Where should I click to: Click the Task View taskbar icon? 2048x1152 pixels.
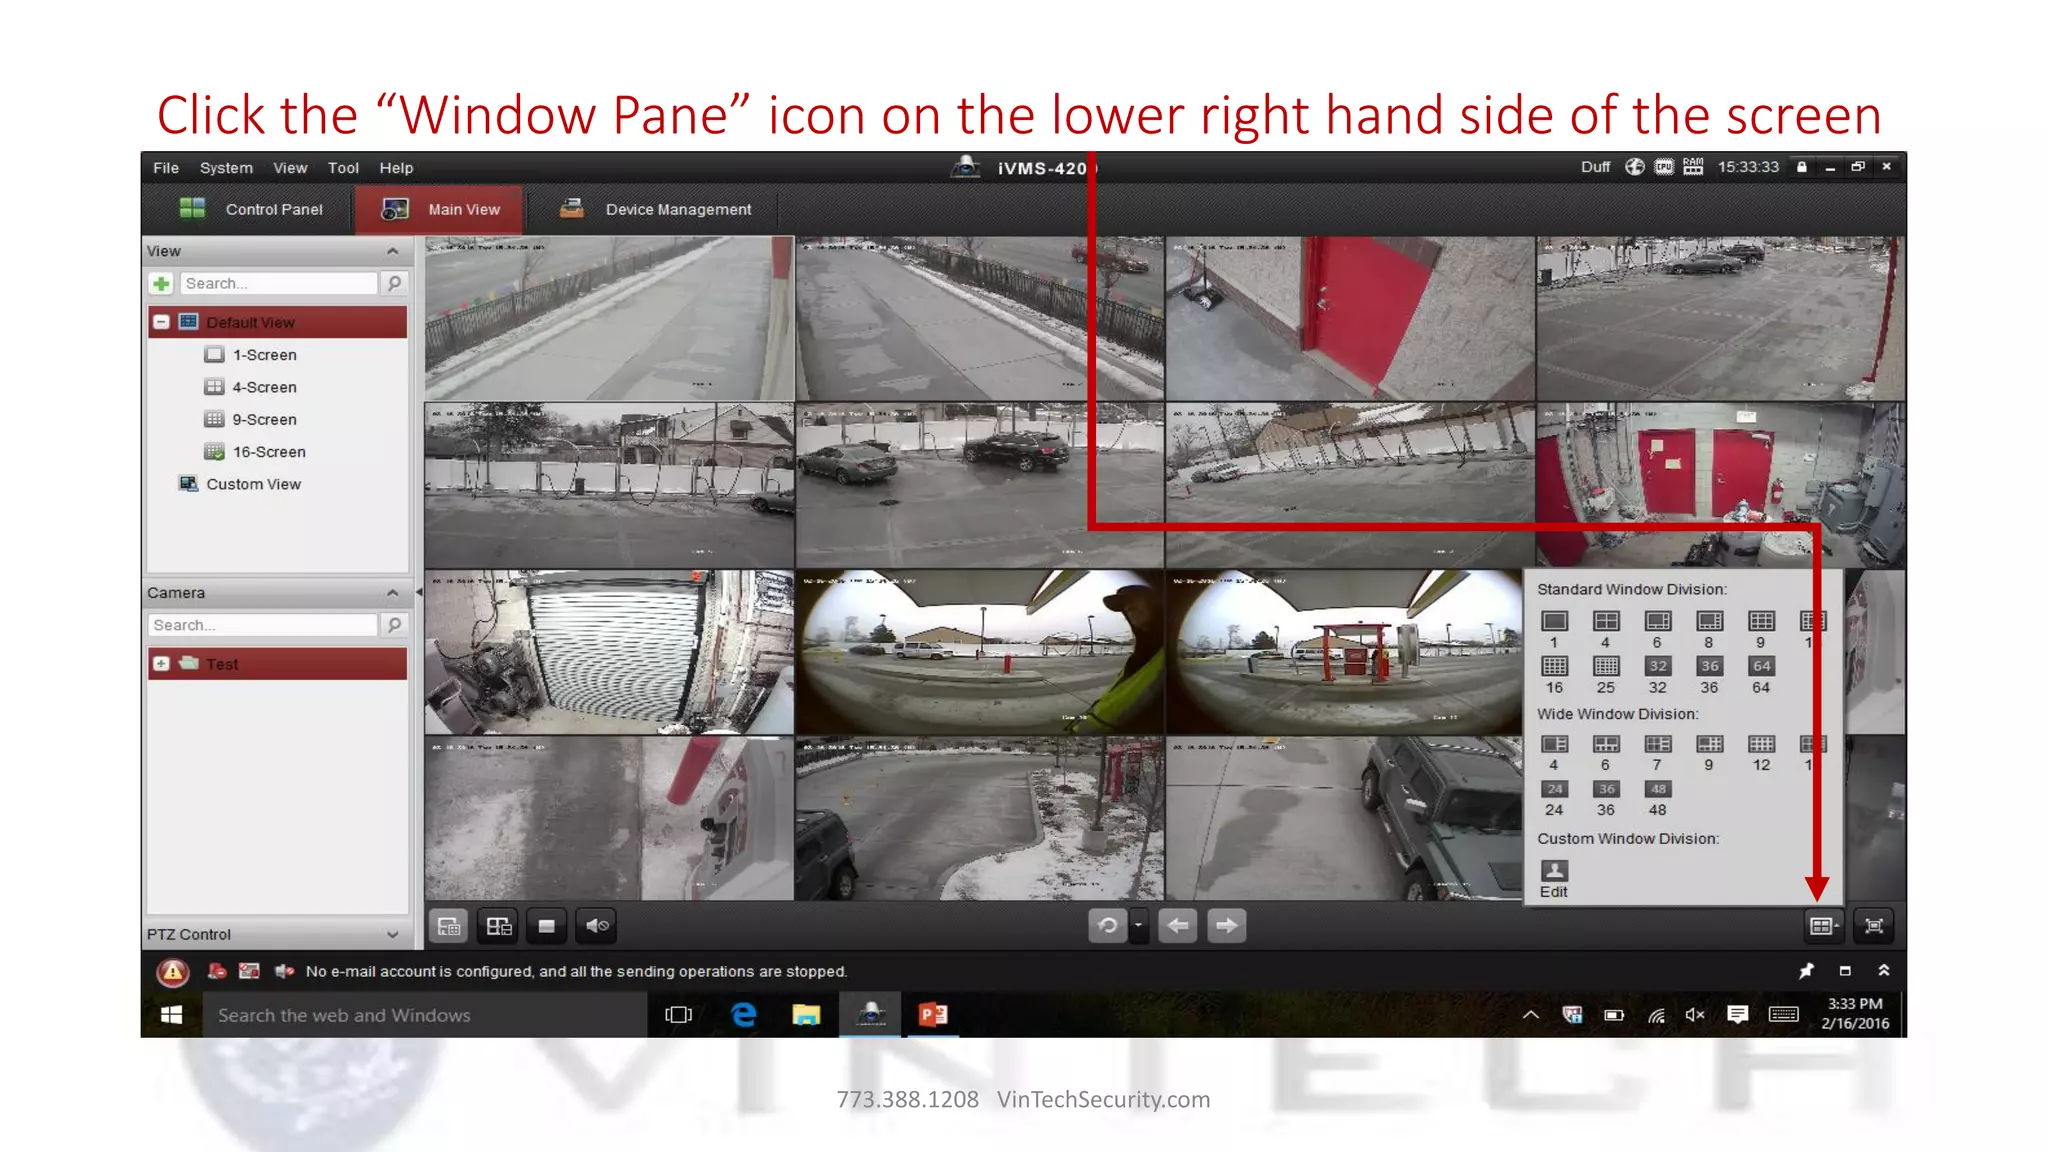point(679,1015)
